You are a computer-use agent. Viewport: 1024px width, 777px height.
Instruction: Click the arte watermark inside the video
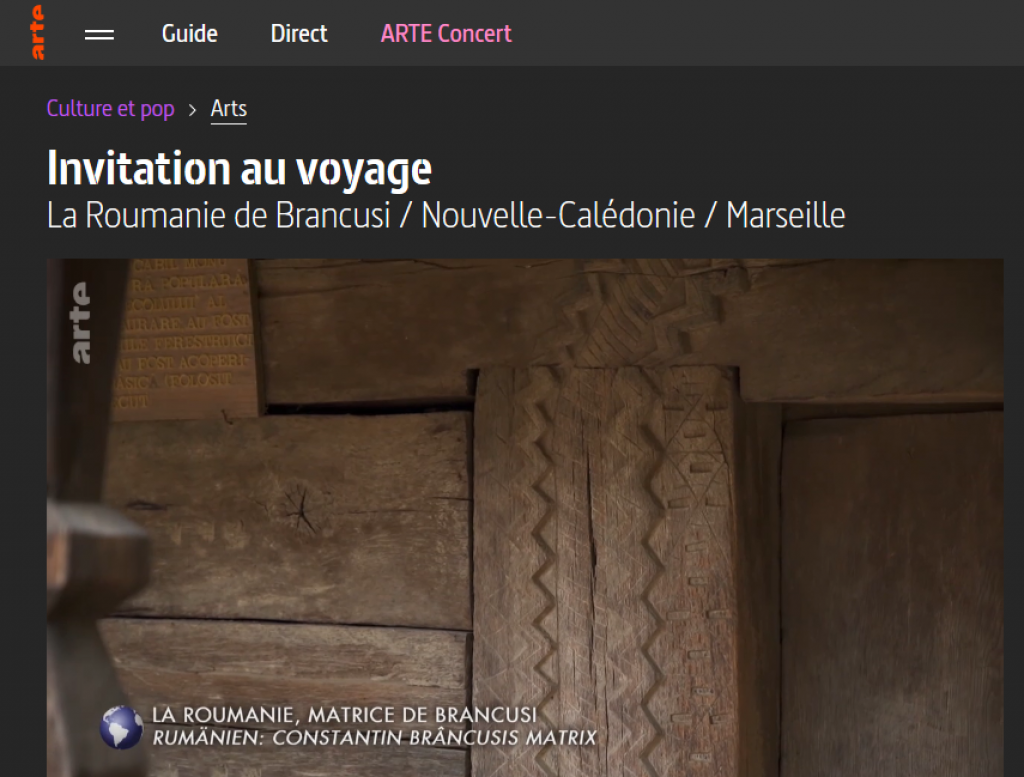(81, 323)
